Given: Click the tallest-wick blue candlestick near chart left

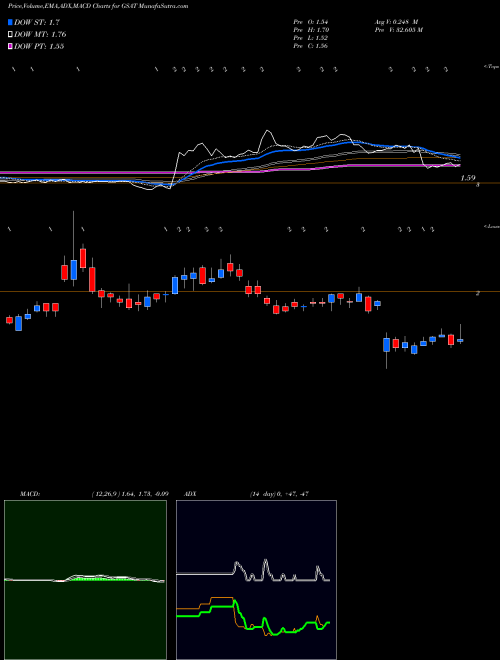Looking at the screenshot, I should [74, 269].
